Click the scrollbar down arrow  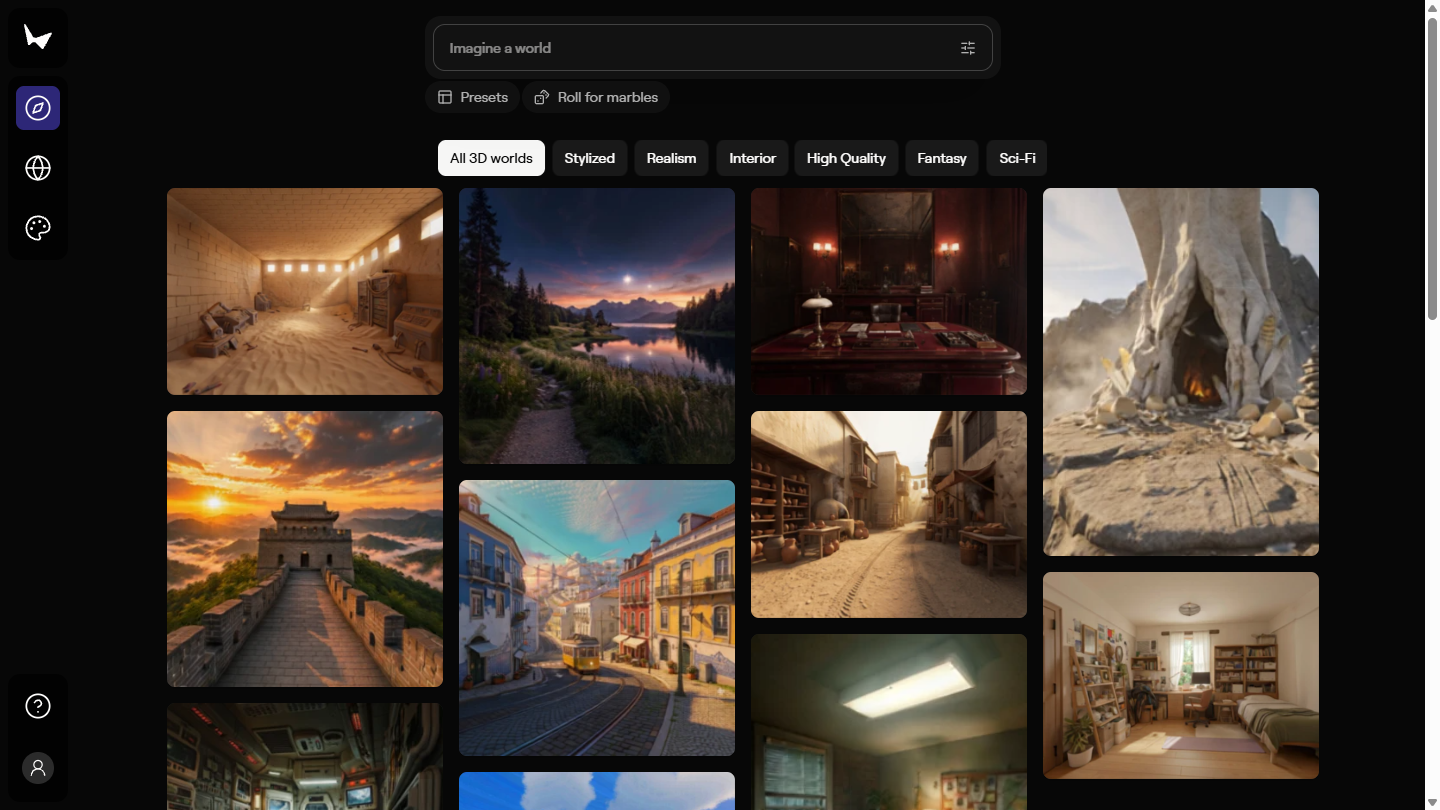click(x=1432, y=802)
